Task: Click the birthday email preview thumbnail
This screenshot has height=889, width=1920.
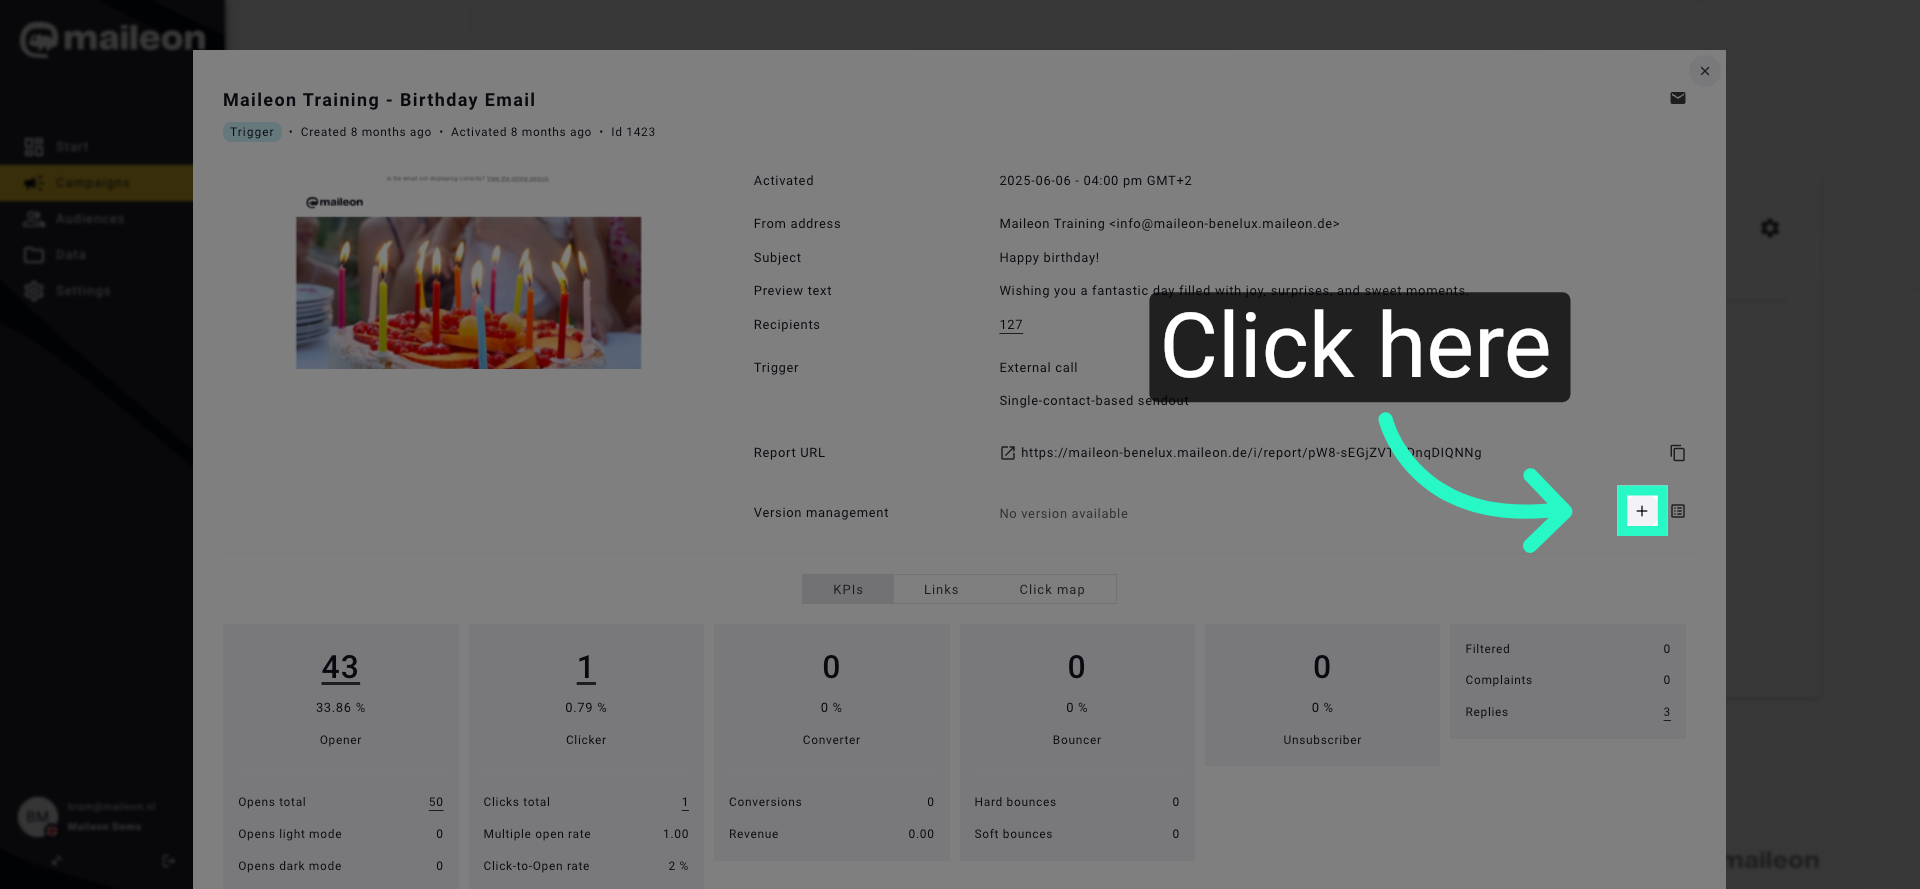Action: [x=468, y=272]
